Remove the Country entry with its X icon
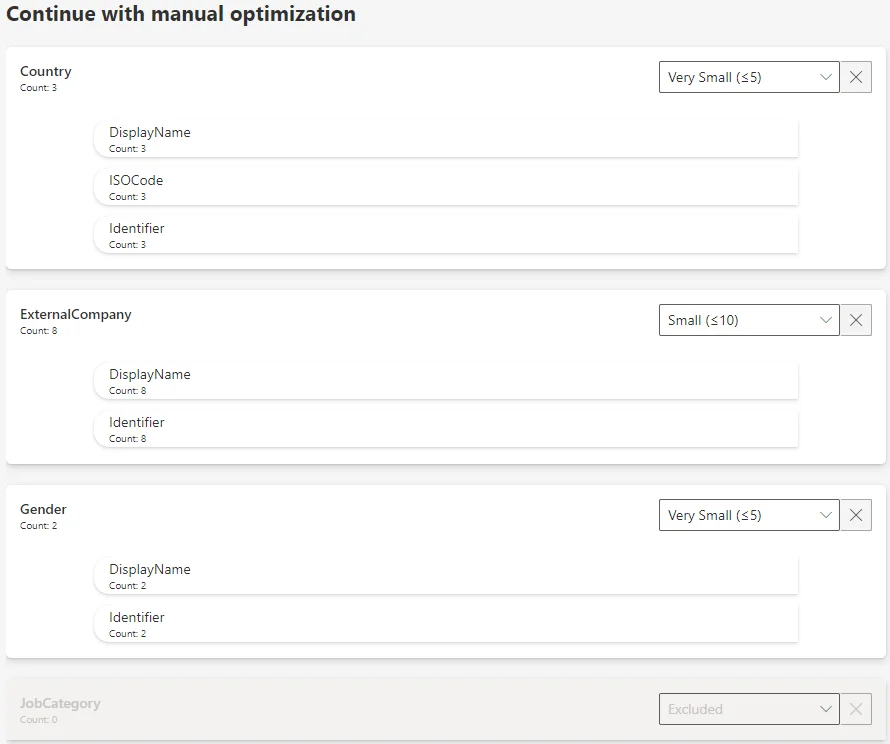 (856, 77)
